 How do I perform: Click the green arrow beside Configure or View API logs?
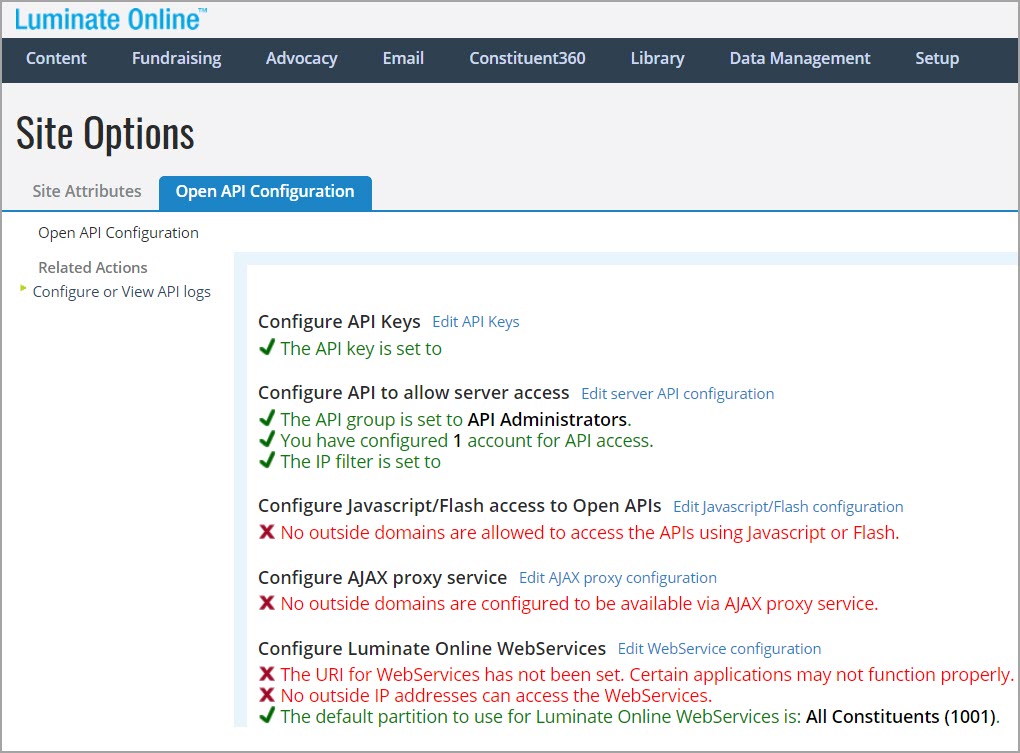[23, 287]
